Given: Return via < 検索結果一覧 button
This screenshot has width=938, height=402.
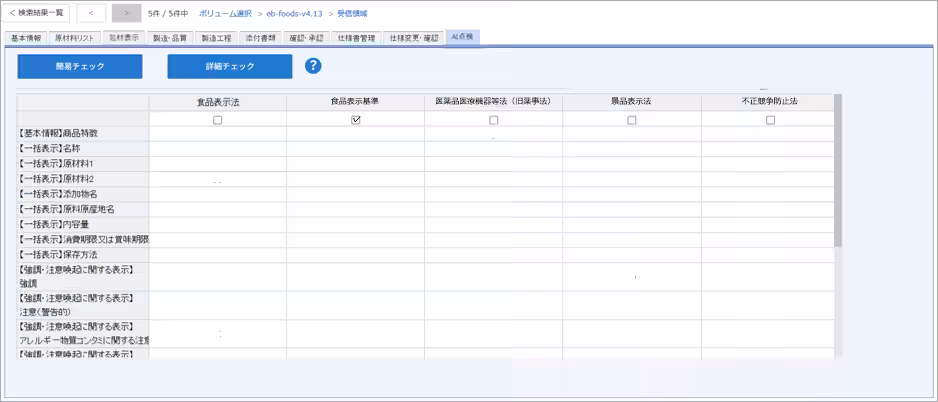Looking at the screenshot, I should (x=37, y=13).
